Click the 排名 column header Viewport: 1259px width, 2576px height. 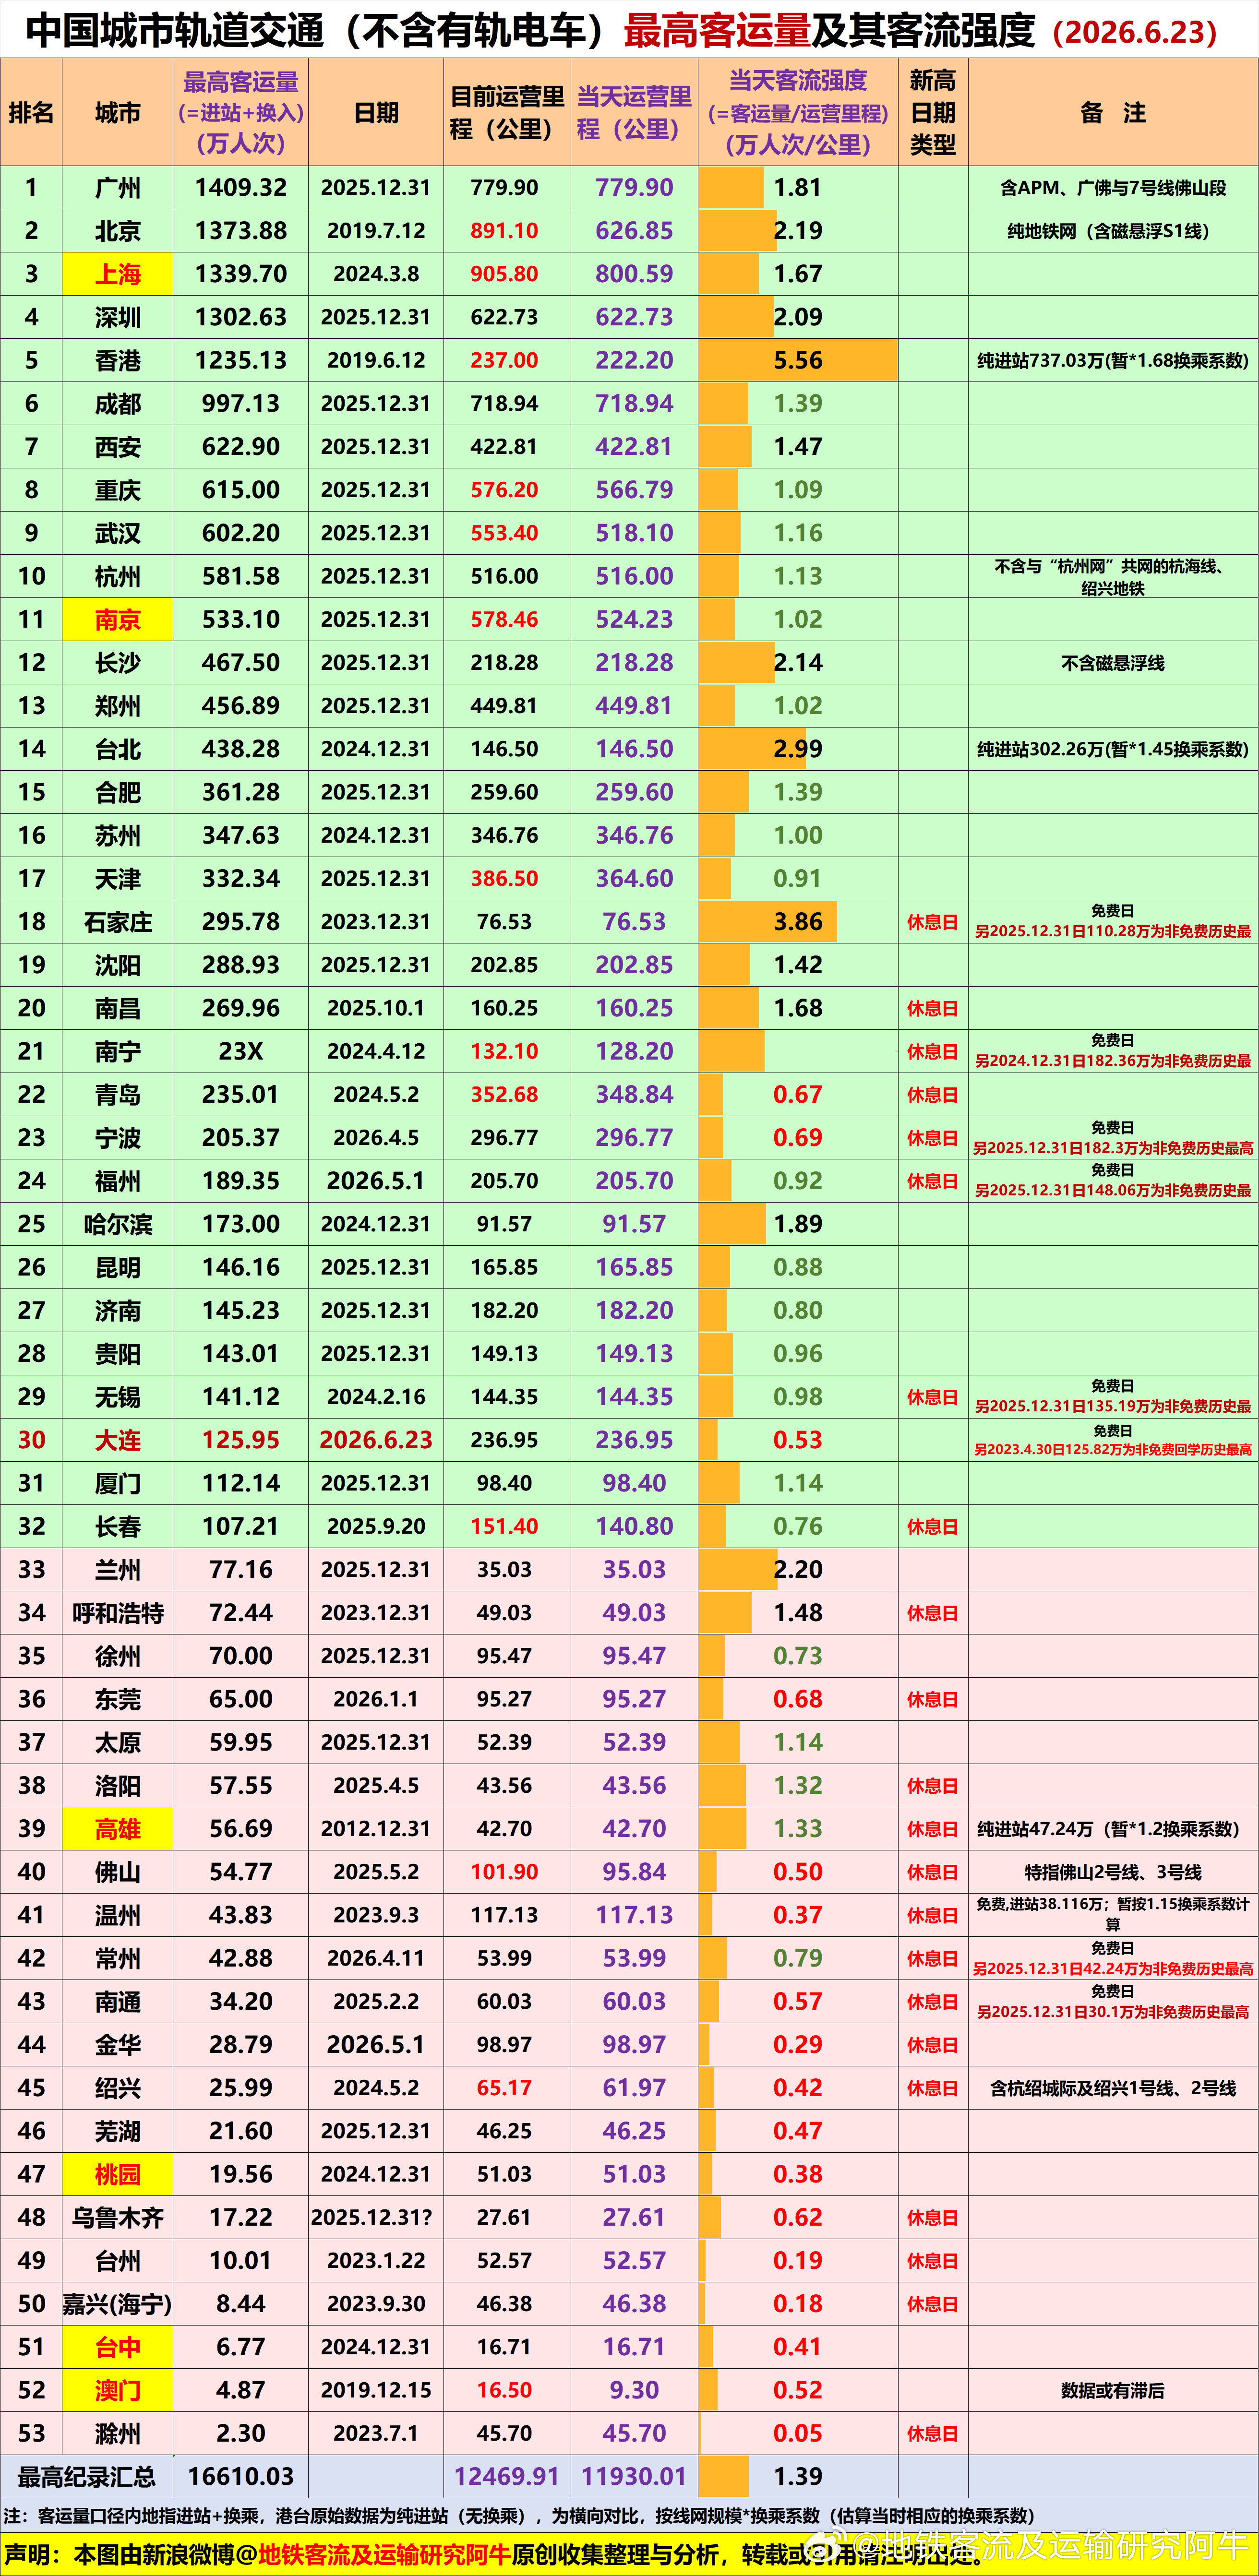[x=31, y=112]
